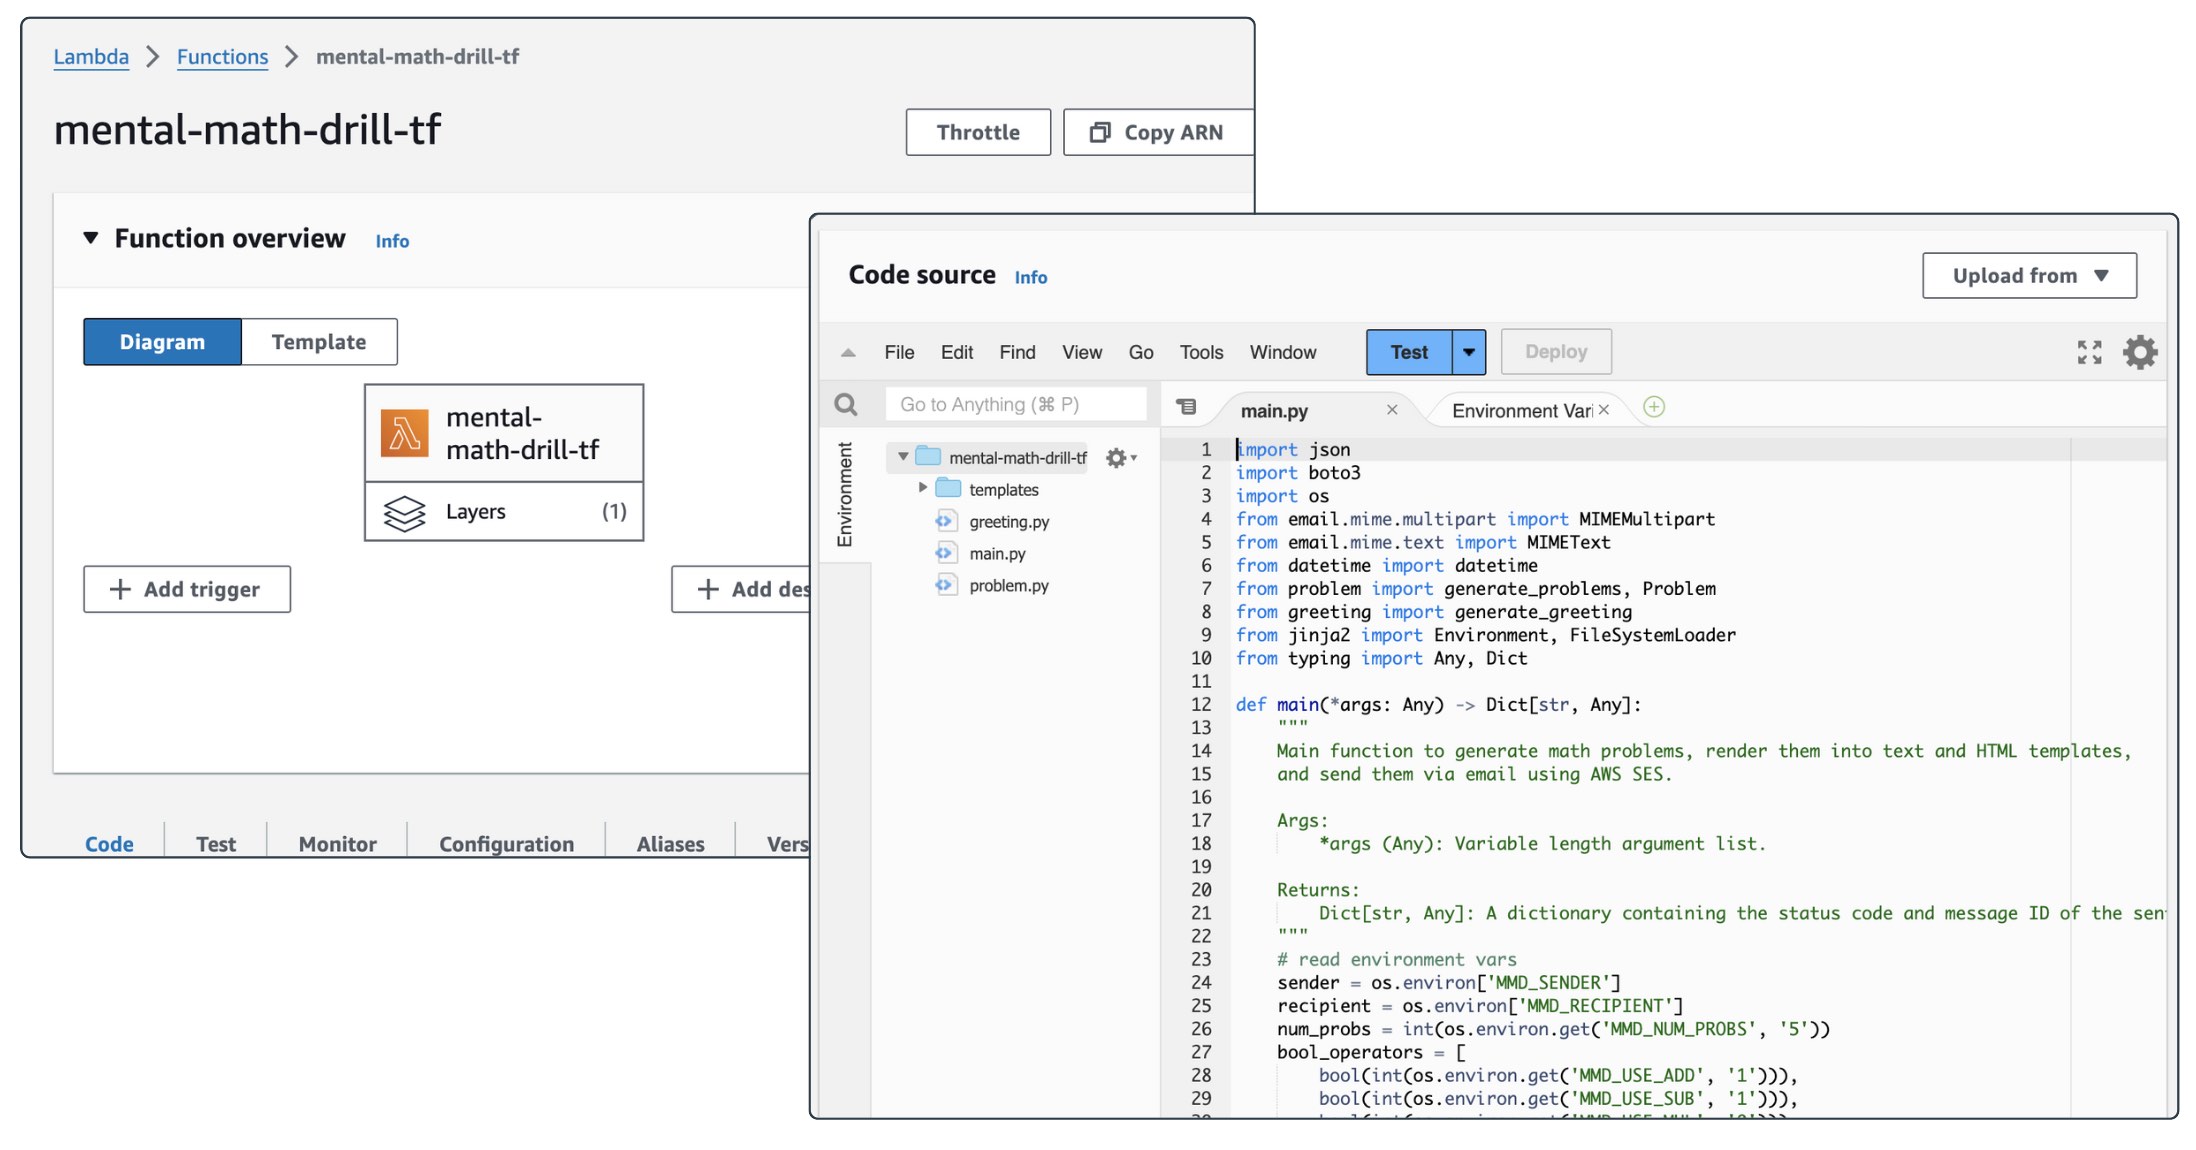
Task: Open the Window menu
Action: coord(1283,352)
